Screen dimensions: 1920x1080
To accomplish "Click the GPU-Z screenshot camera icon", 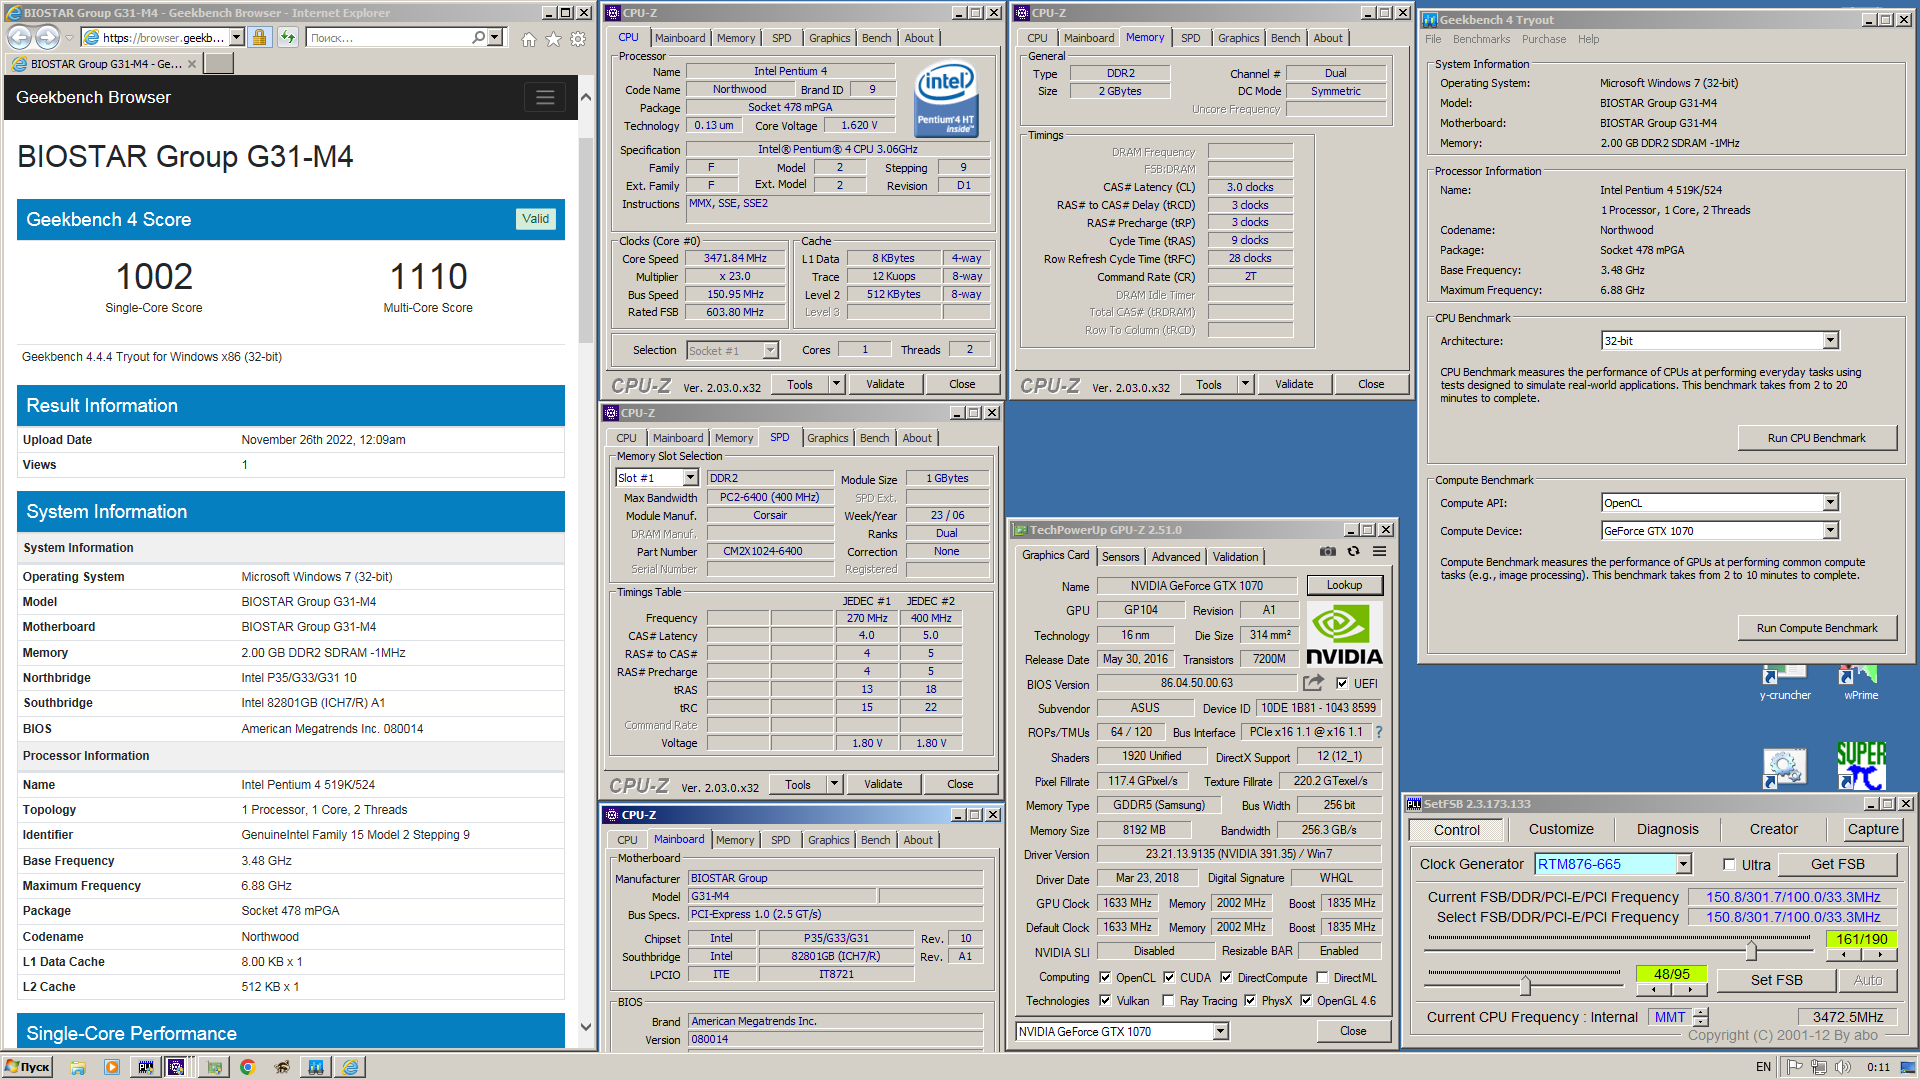I will click(1327, 552).
